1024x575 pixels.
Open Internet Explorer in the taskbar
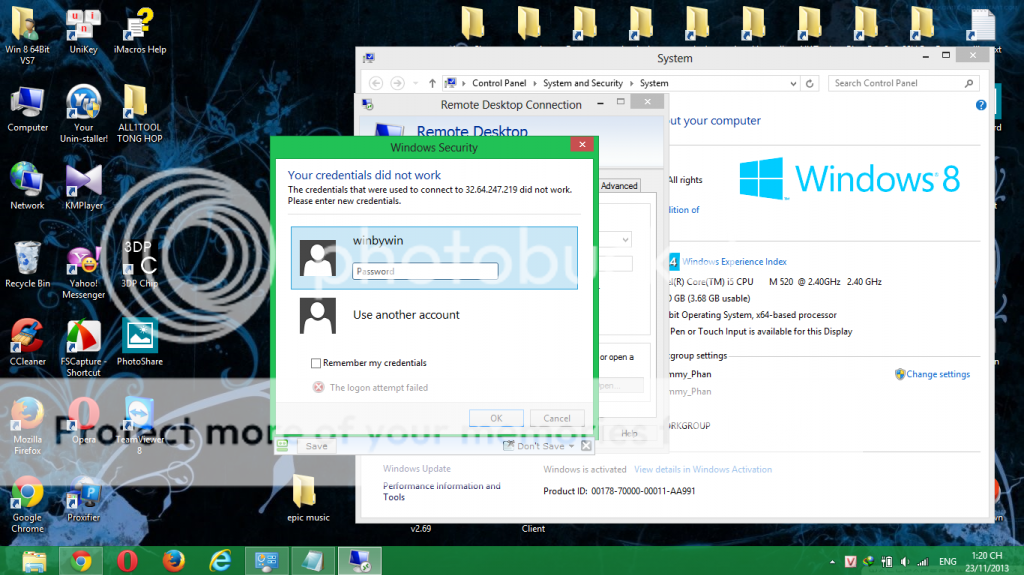219,561
